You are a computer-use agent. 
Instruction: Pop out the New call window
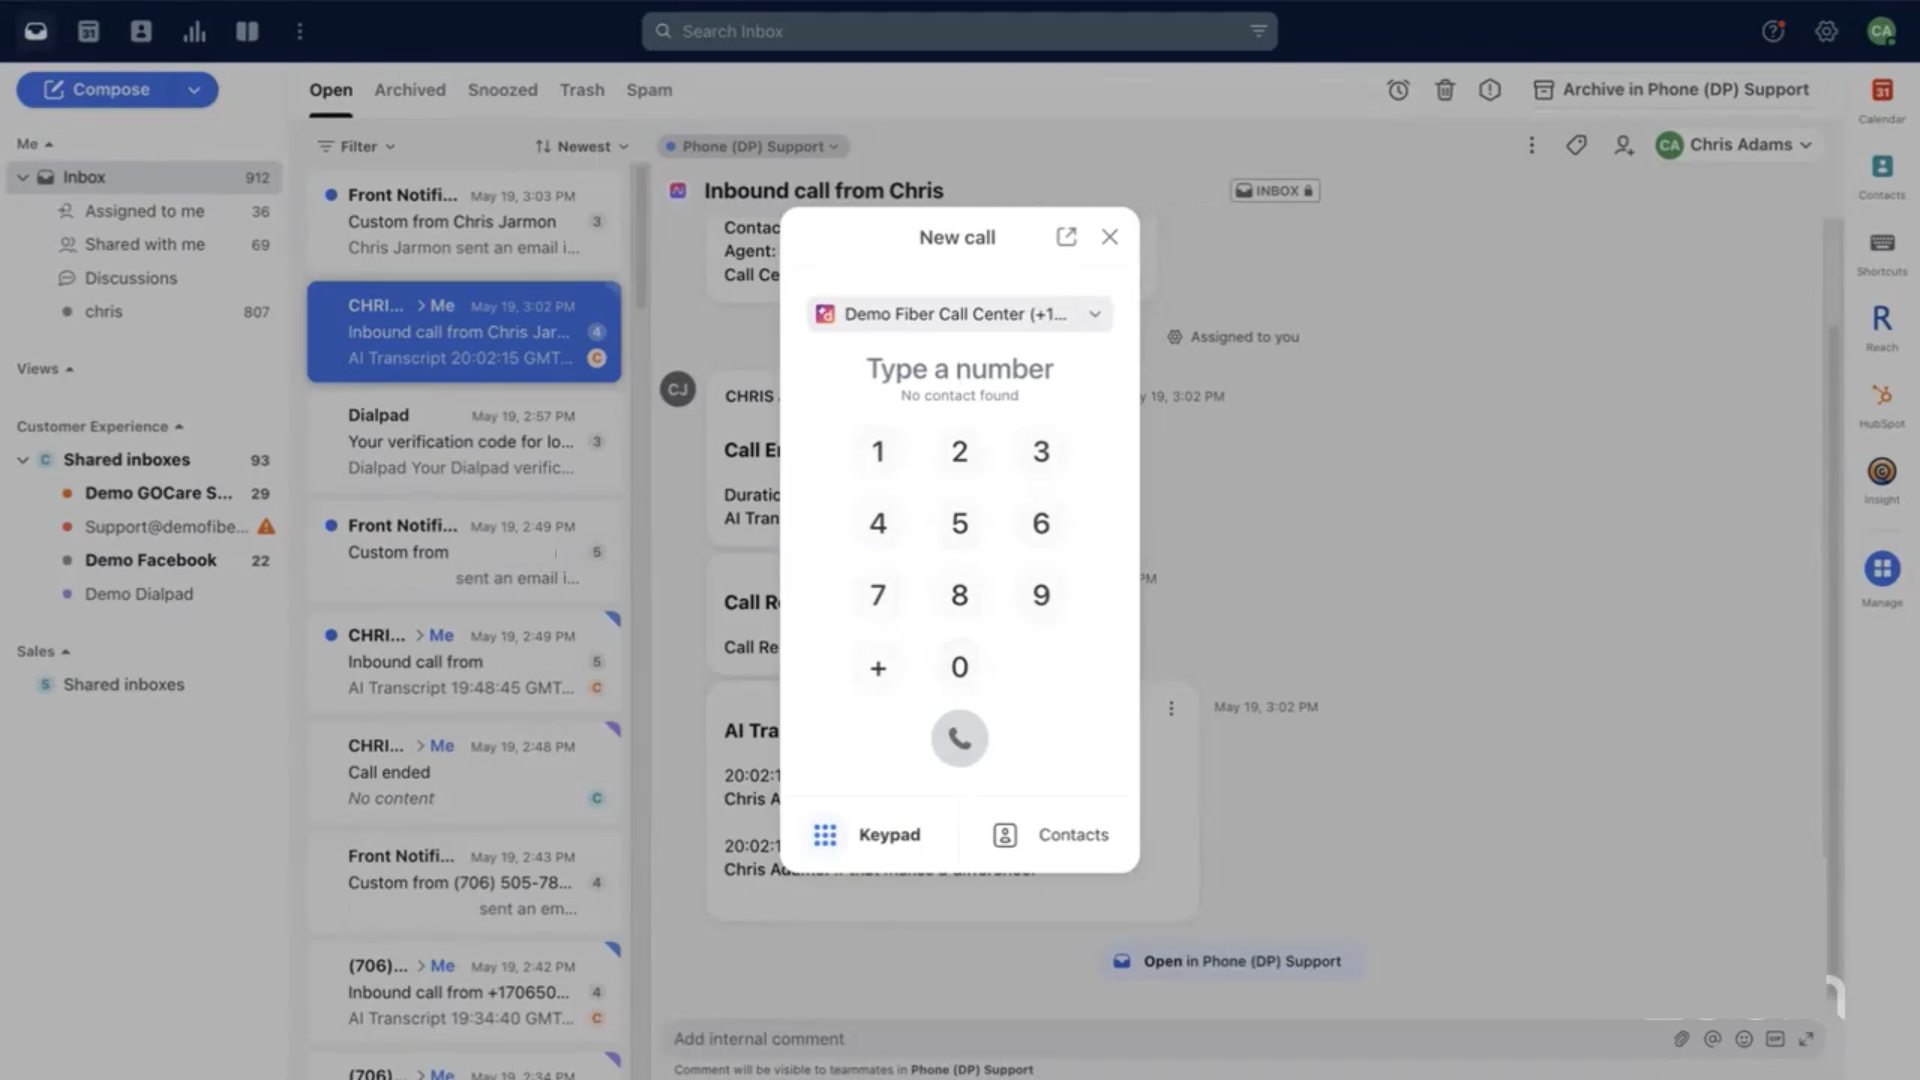click(x=1066, y=237)
